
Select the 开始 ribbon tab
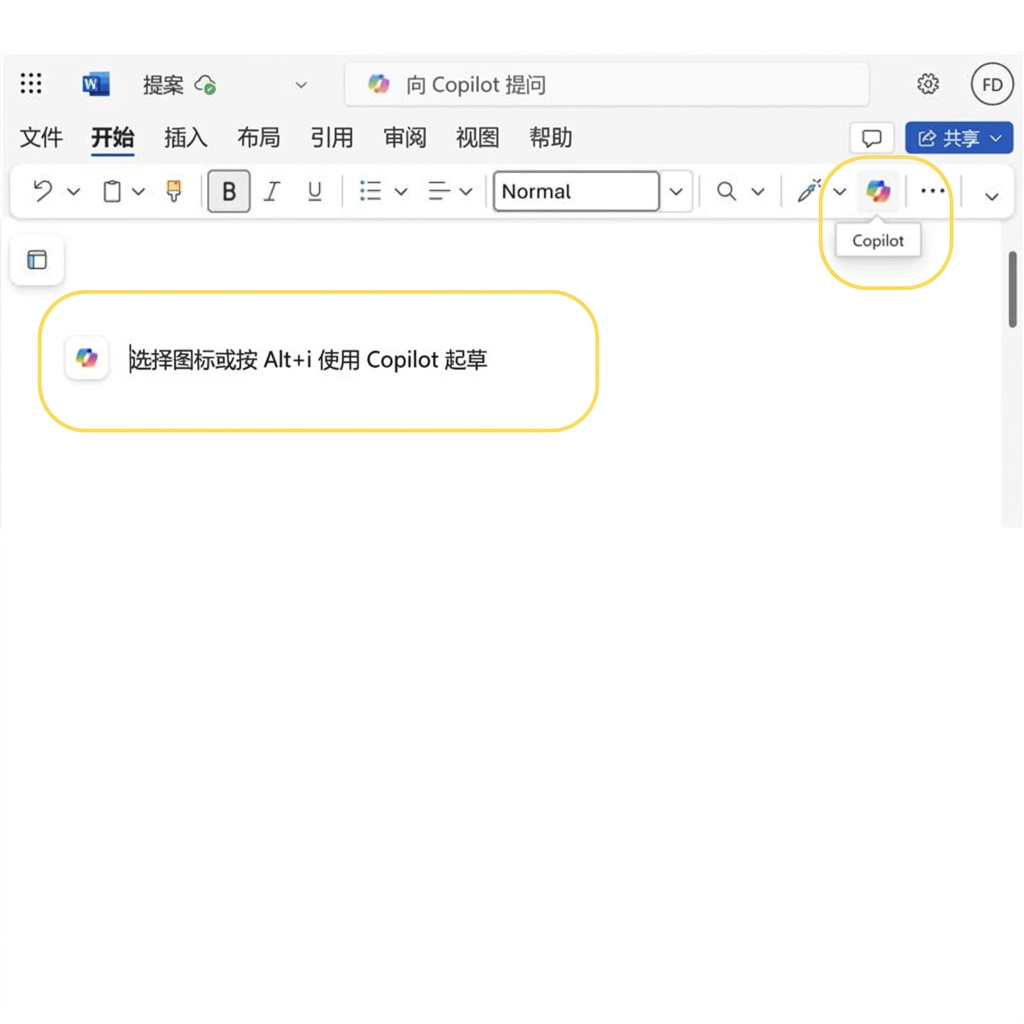113,138
